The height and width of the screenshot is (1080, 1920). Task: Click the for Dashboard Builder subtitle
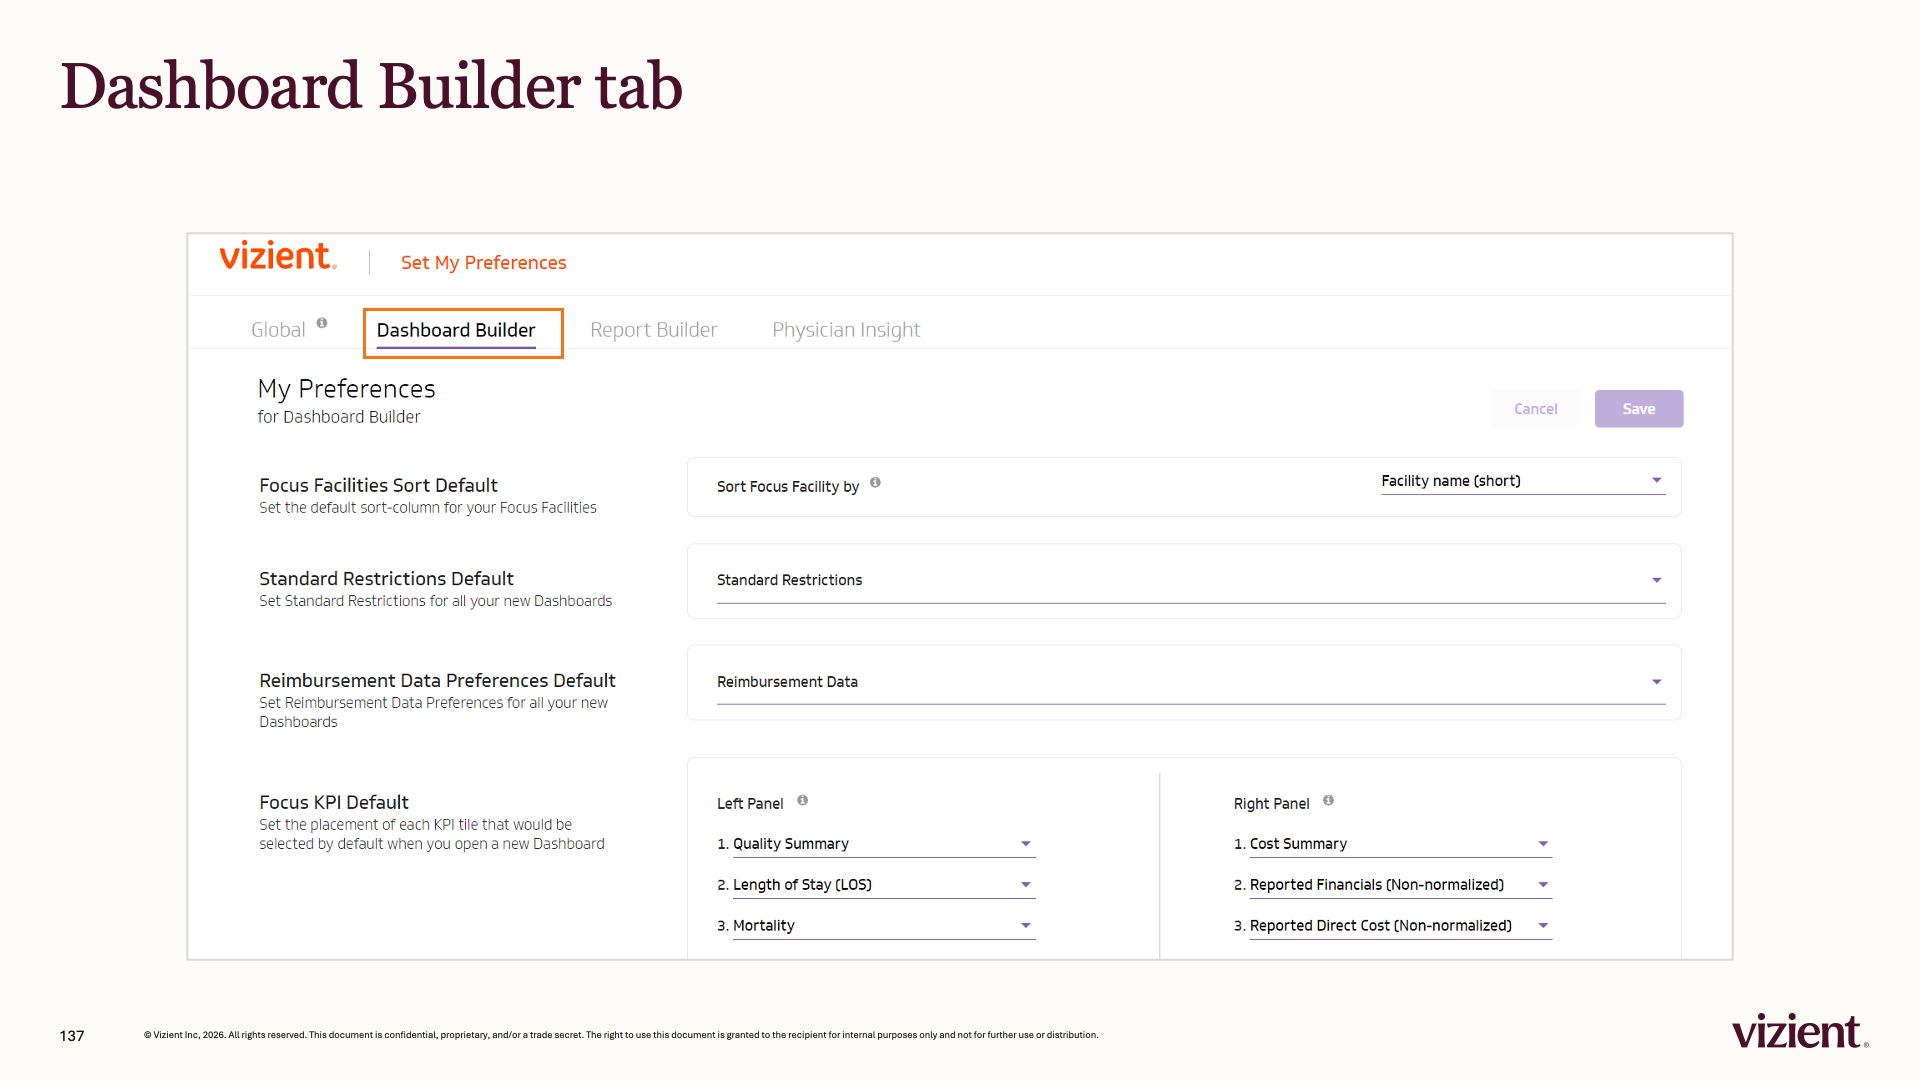point(339,417)
